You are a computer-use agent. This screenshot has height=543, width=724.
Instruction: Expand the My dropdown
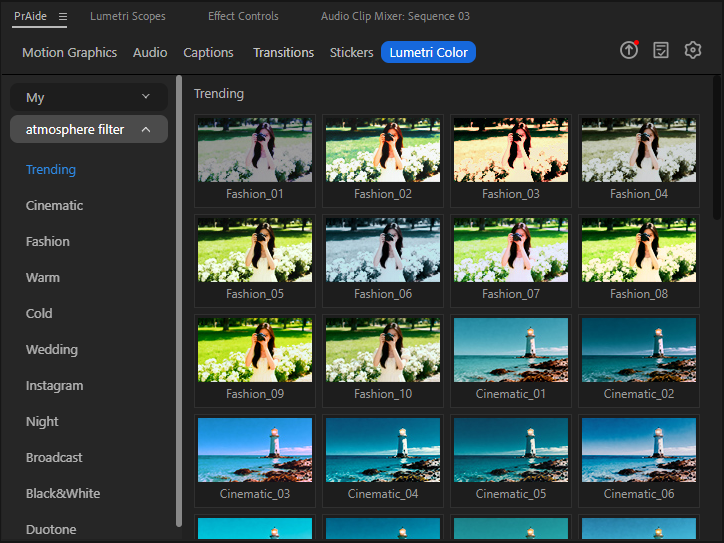point(88,97)
